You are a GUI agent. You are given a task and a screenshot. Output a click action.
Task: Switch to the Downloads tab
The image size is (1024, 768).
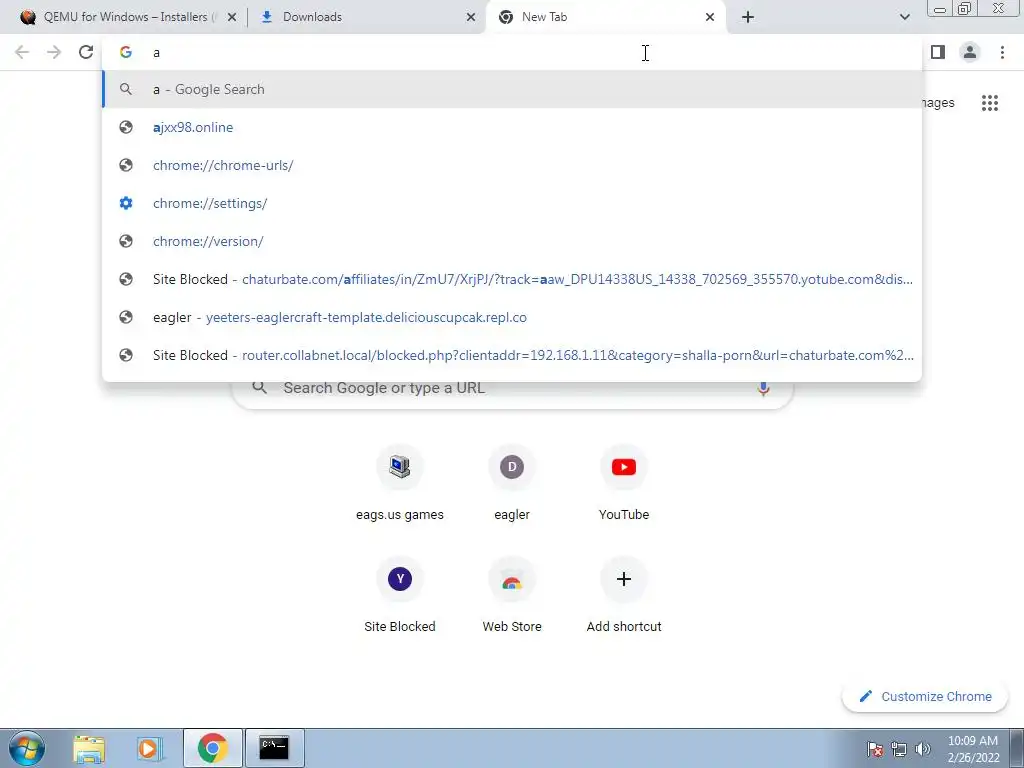tap(366, 17)
